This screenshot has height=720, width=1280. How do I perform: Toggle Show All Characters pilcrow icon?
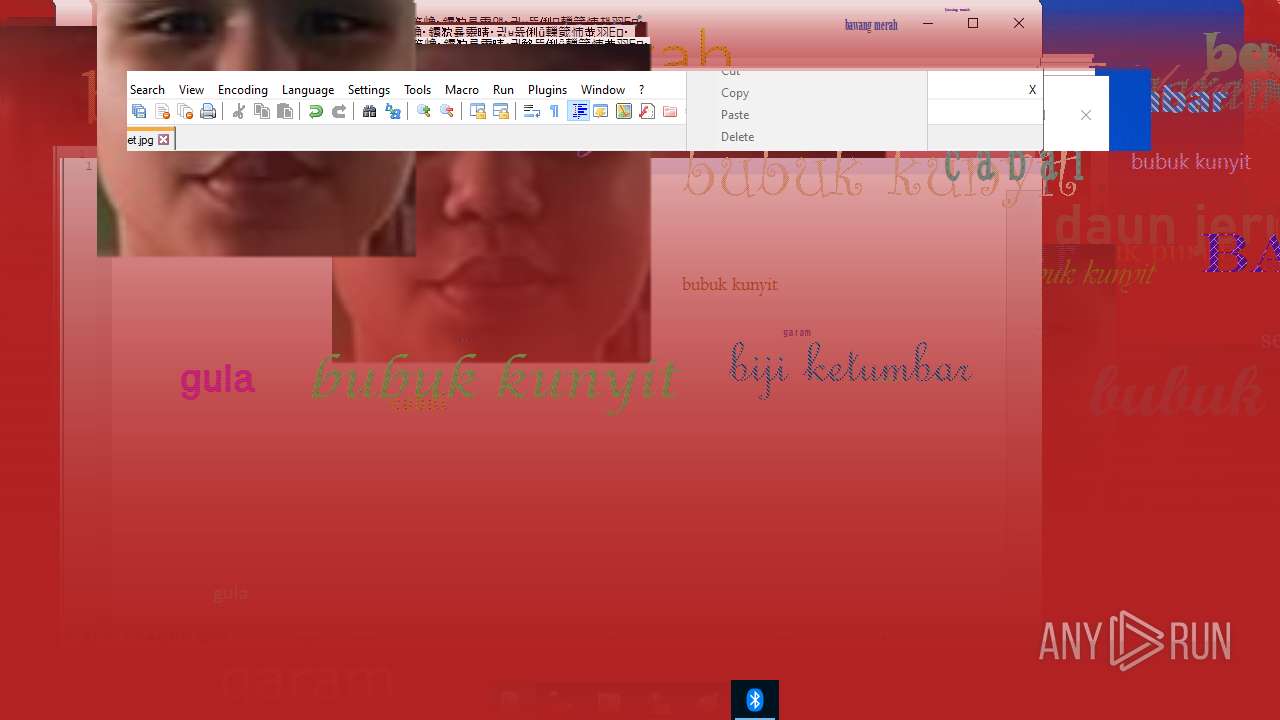[554, 111]
